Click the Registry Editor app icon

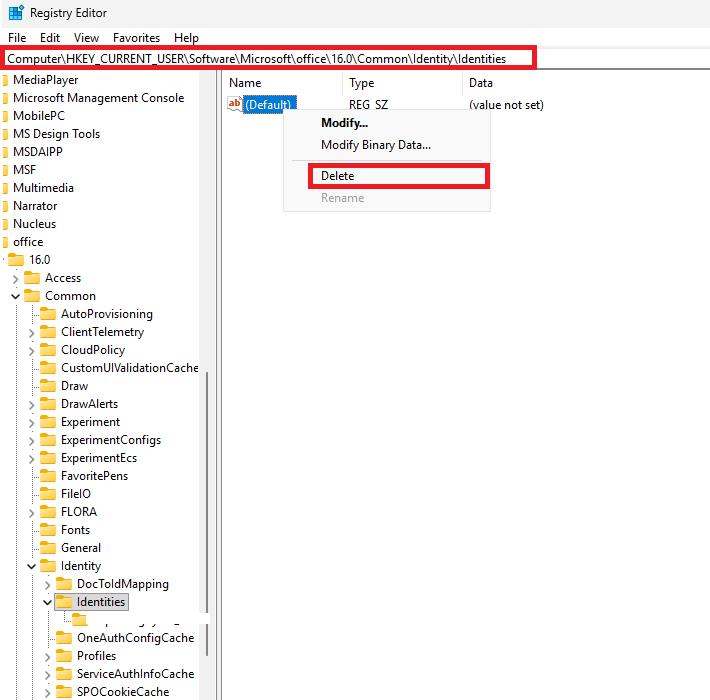pyautogui.click(x=16, y=13)
